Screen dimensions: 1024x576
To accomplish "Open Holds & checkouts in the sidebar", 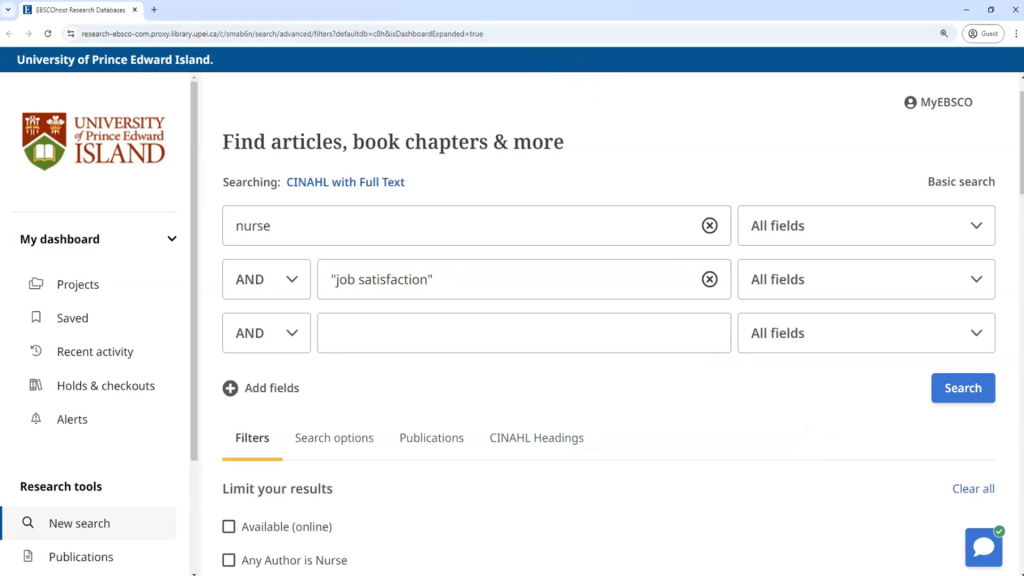I will point(105,386).
